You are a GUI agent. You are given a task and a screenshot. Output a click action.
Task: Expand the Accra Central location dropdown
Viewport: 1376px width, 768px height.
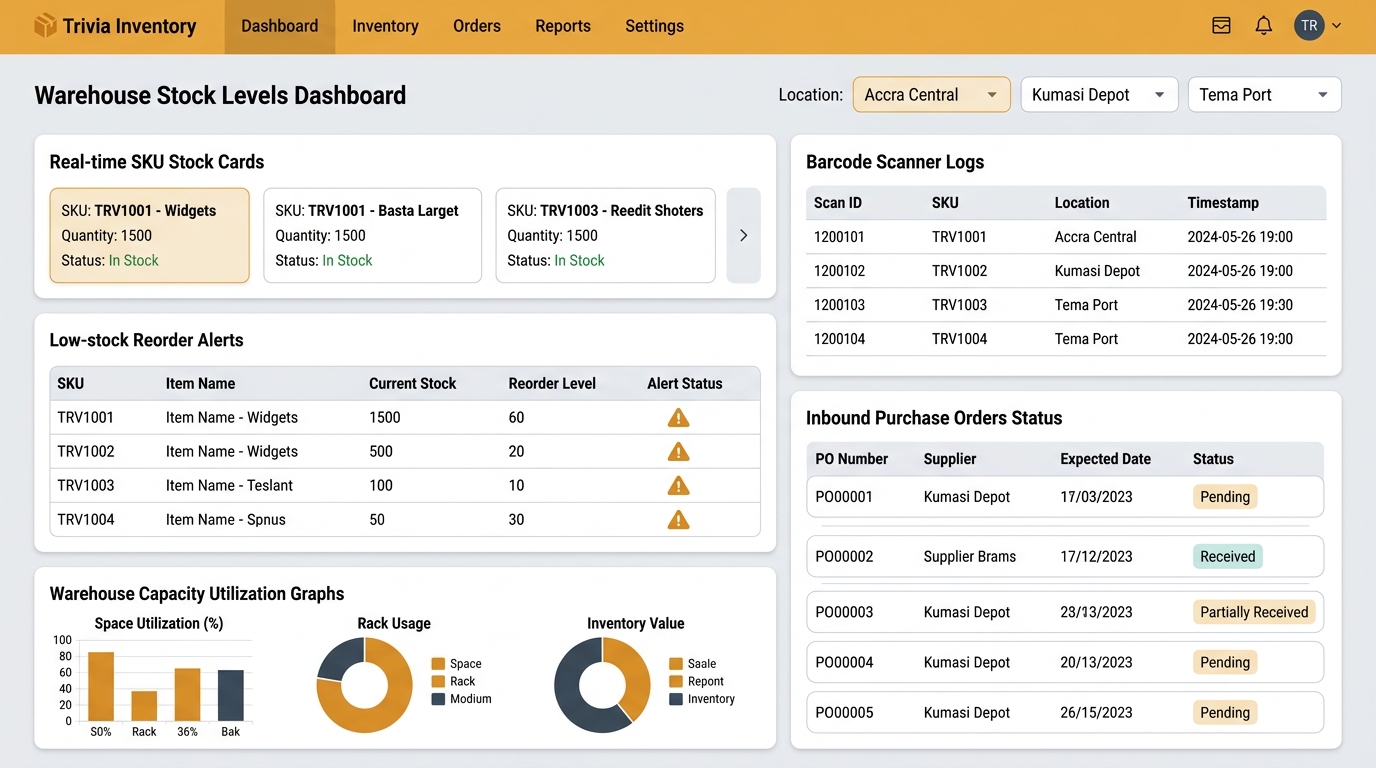tap(931, 95)
